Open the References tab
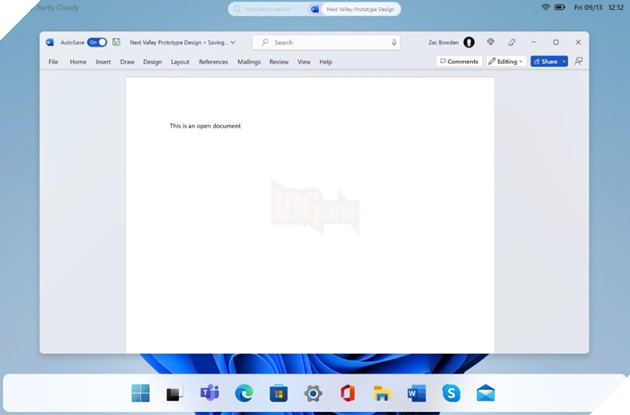 pos(213,62)
